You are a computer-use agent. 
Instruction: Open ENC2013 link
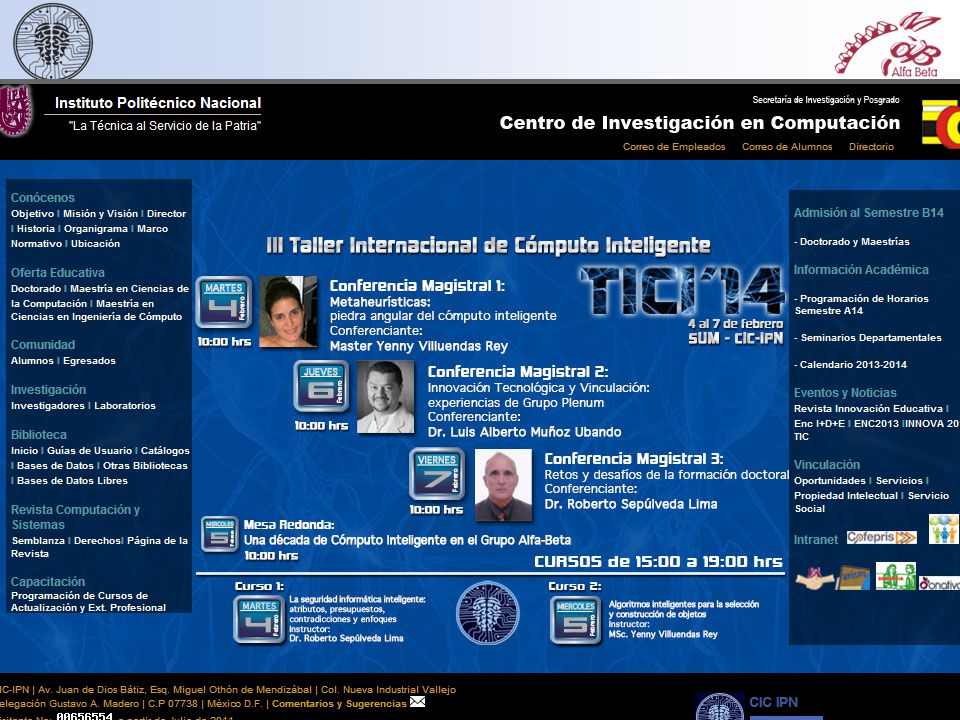(877, 424)
